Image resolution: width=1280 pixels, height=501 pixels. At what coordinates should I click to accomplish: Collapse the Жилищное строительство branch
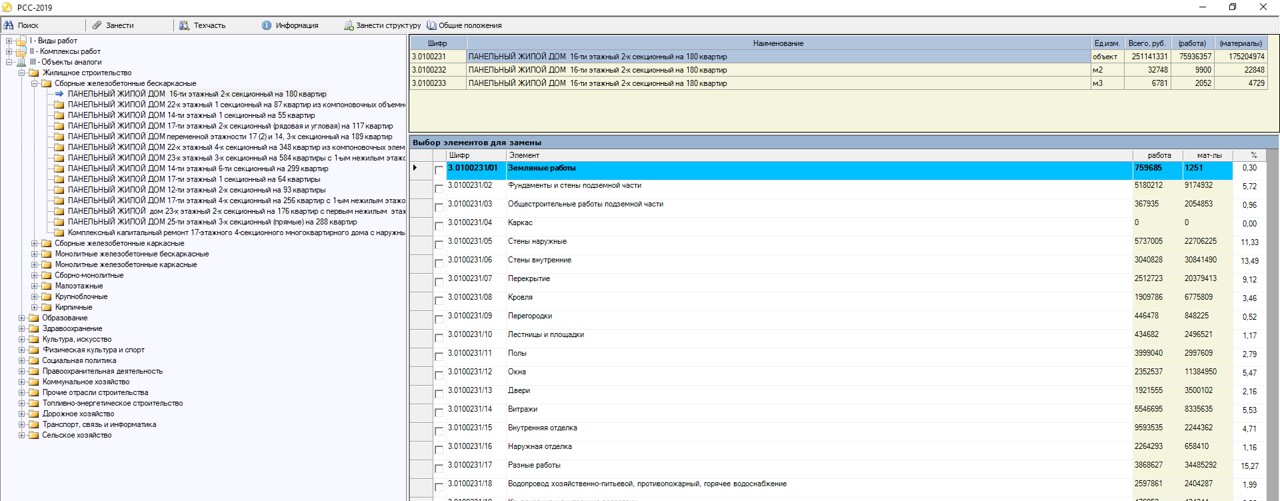pyautogui.click(x=21, y=73)
